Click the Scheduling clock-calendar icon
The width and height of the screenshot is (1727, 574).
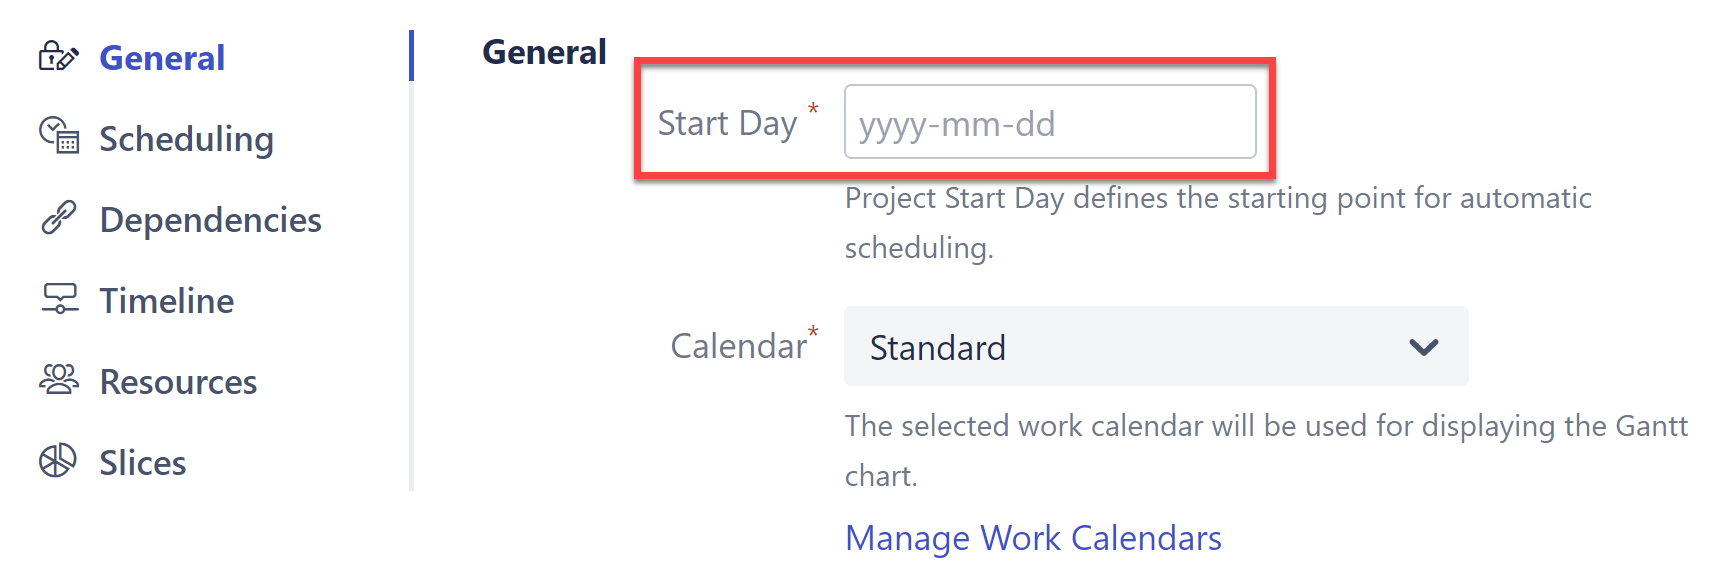point(58,136)
